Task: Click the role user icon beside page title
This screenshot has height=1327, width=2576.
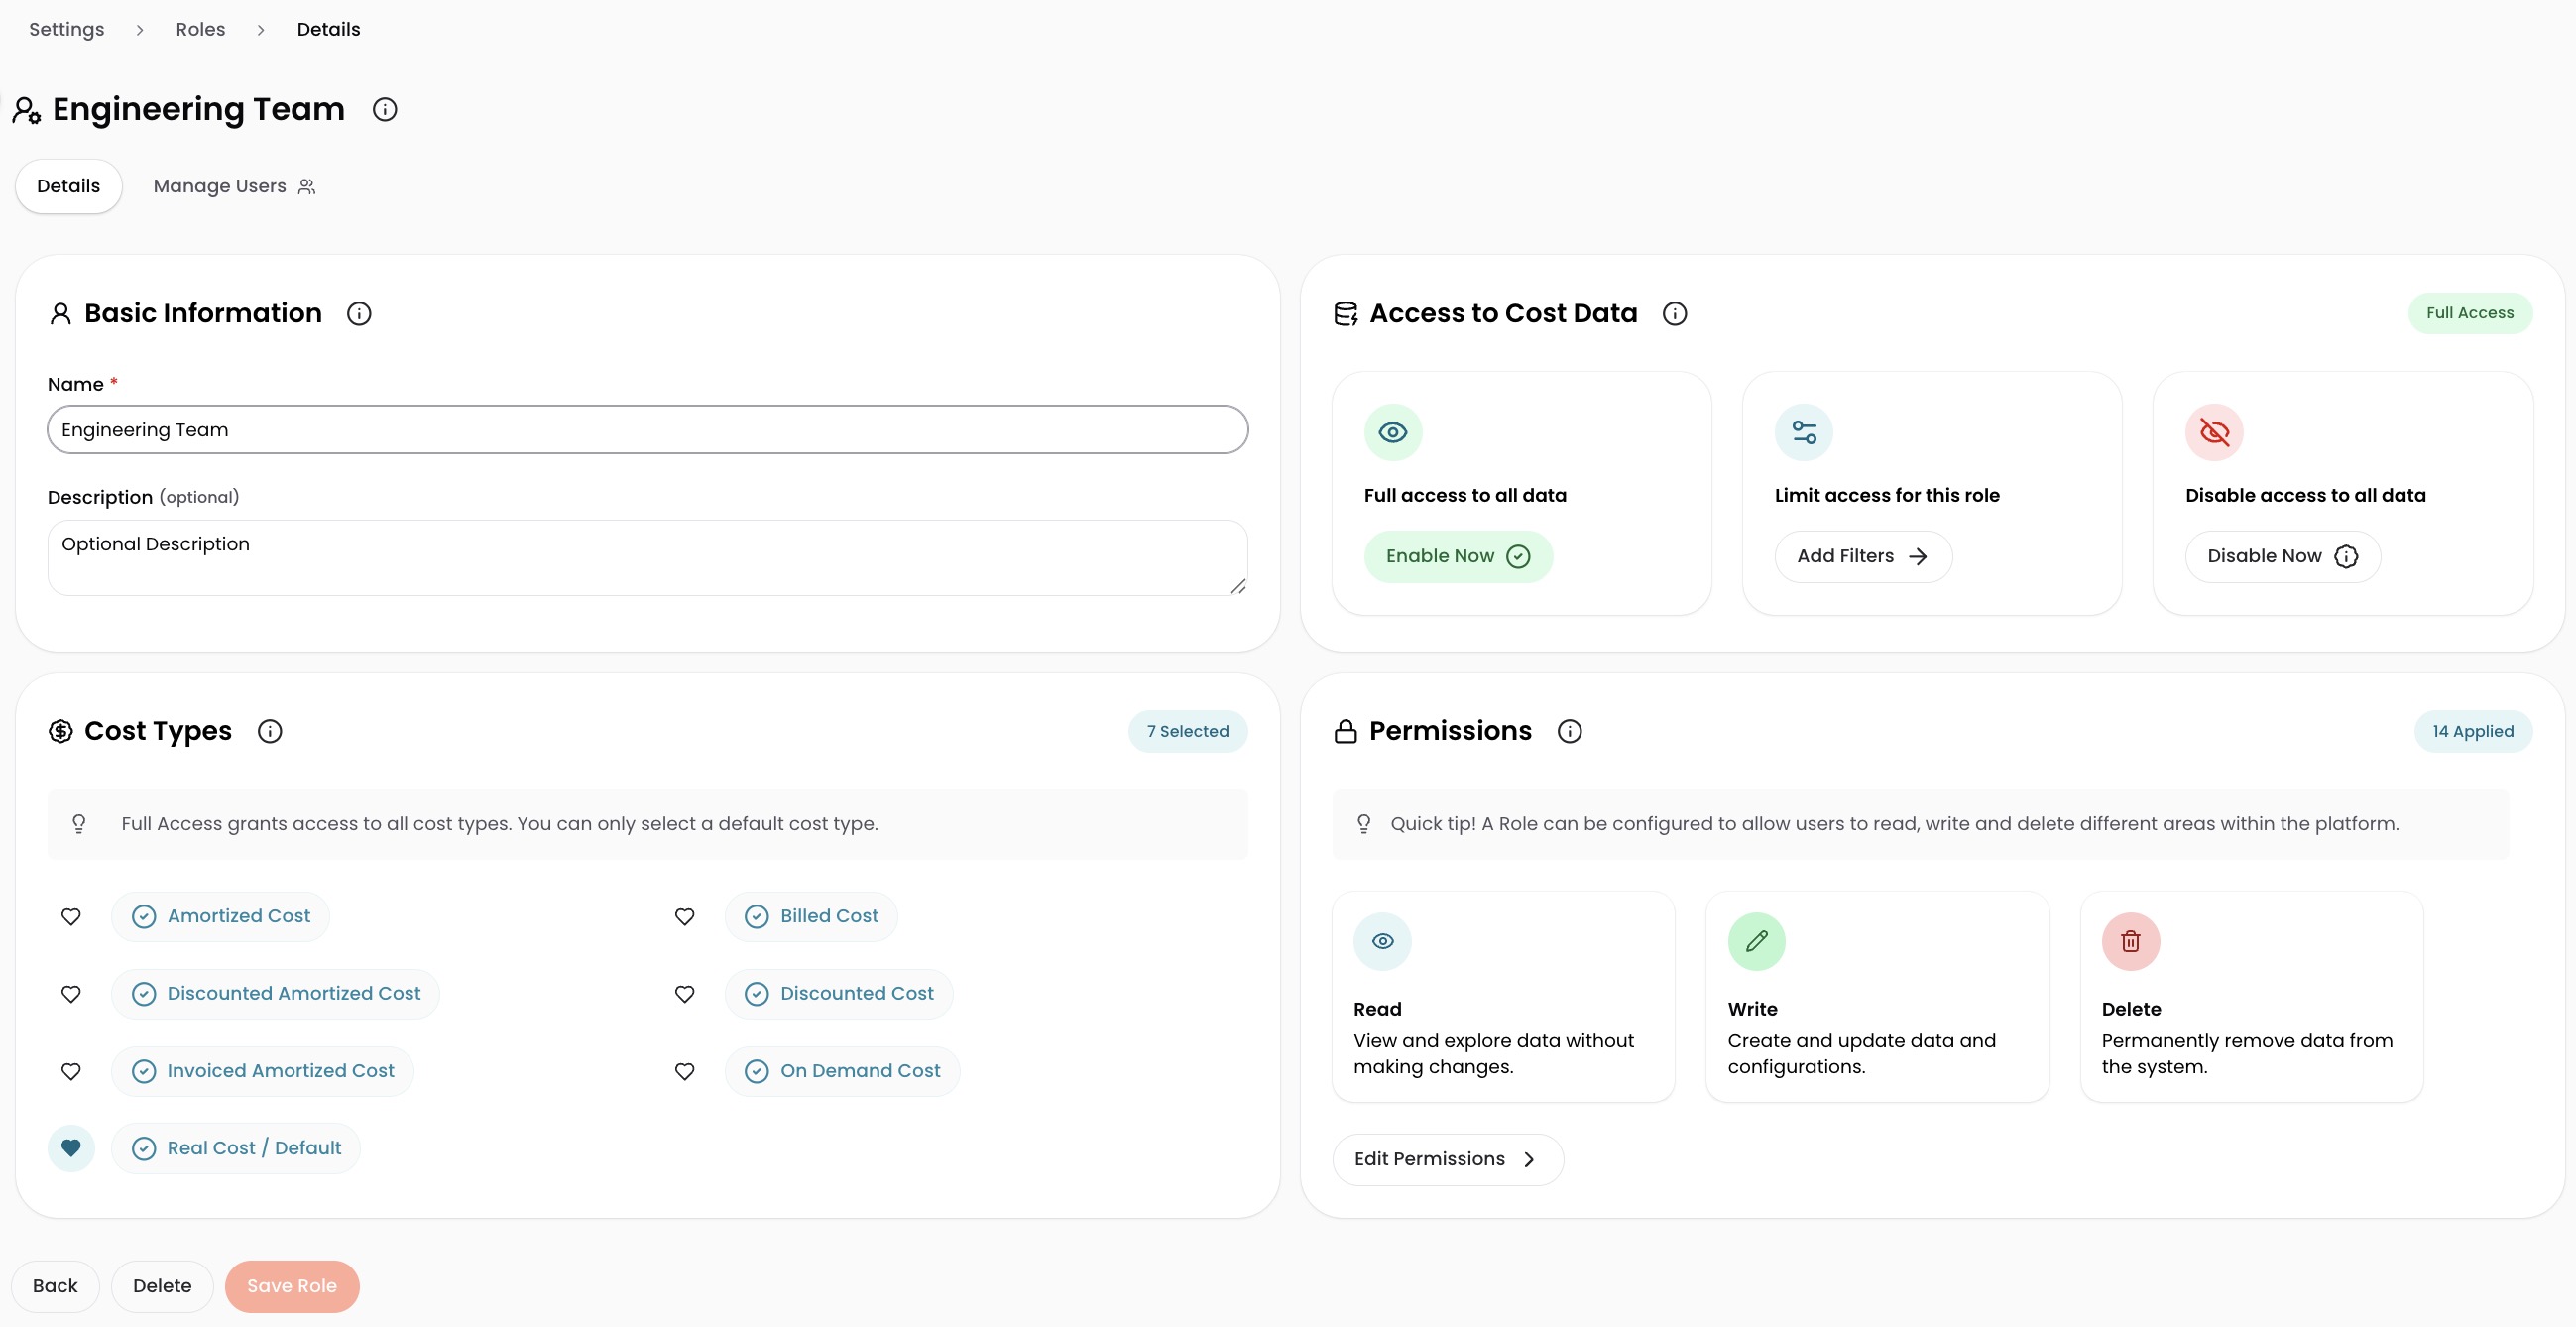Action: [x=27, y=110]
